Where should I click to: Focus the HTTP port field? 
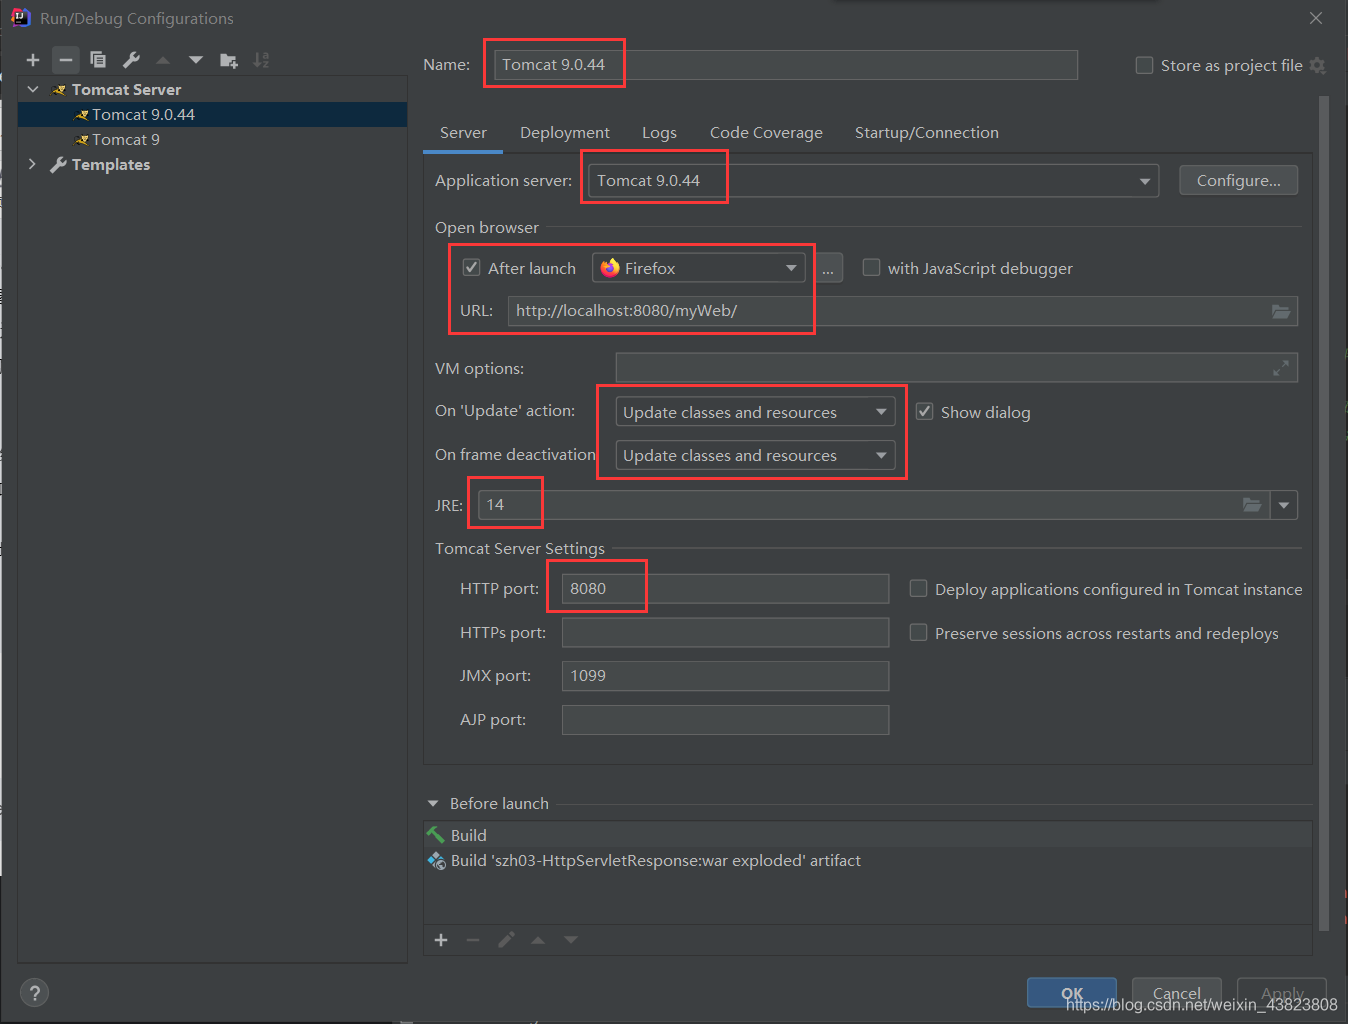(725, 589)
